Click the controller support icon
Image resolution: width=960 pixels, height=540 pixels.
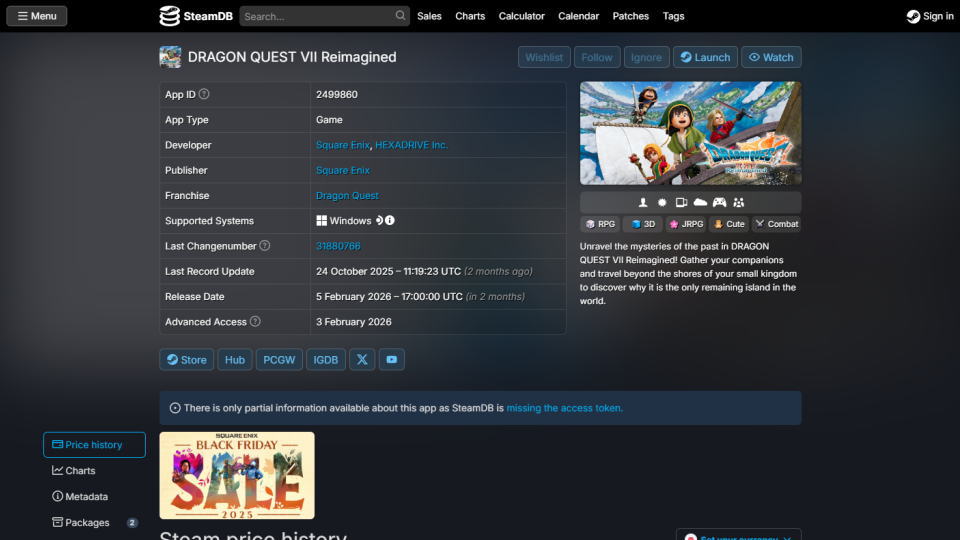(719, 203)
